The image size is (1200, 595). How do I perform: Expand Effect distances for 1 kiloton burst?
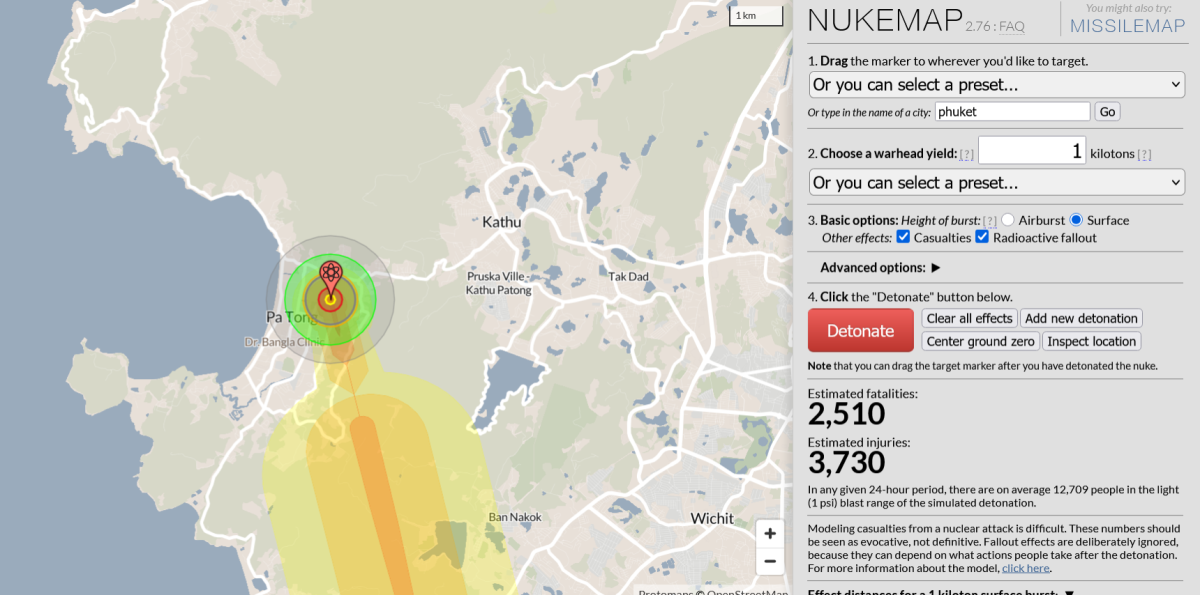941,592
